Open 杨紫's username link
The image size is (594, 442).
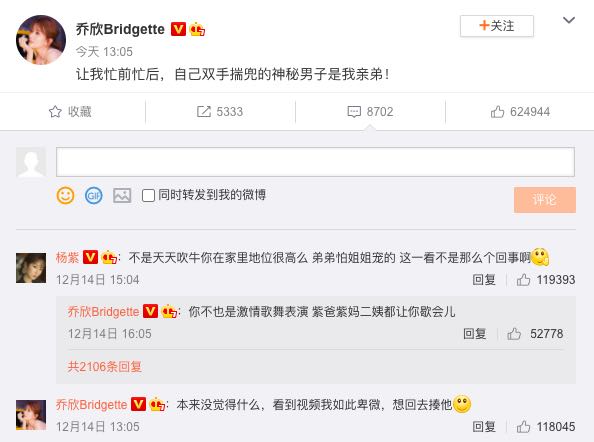tap(67, 258)
